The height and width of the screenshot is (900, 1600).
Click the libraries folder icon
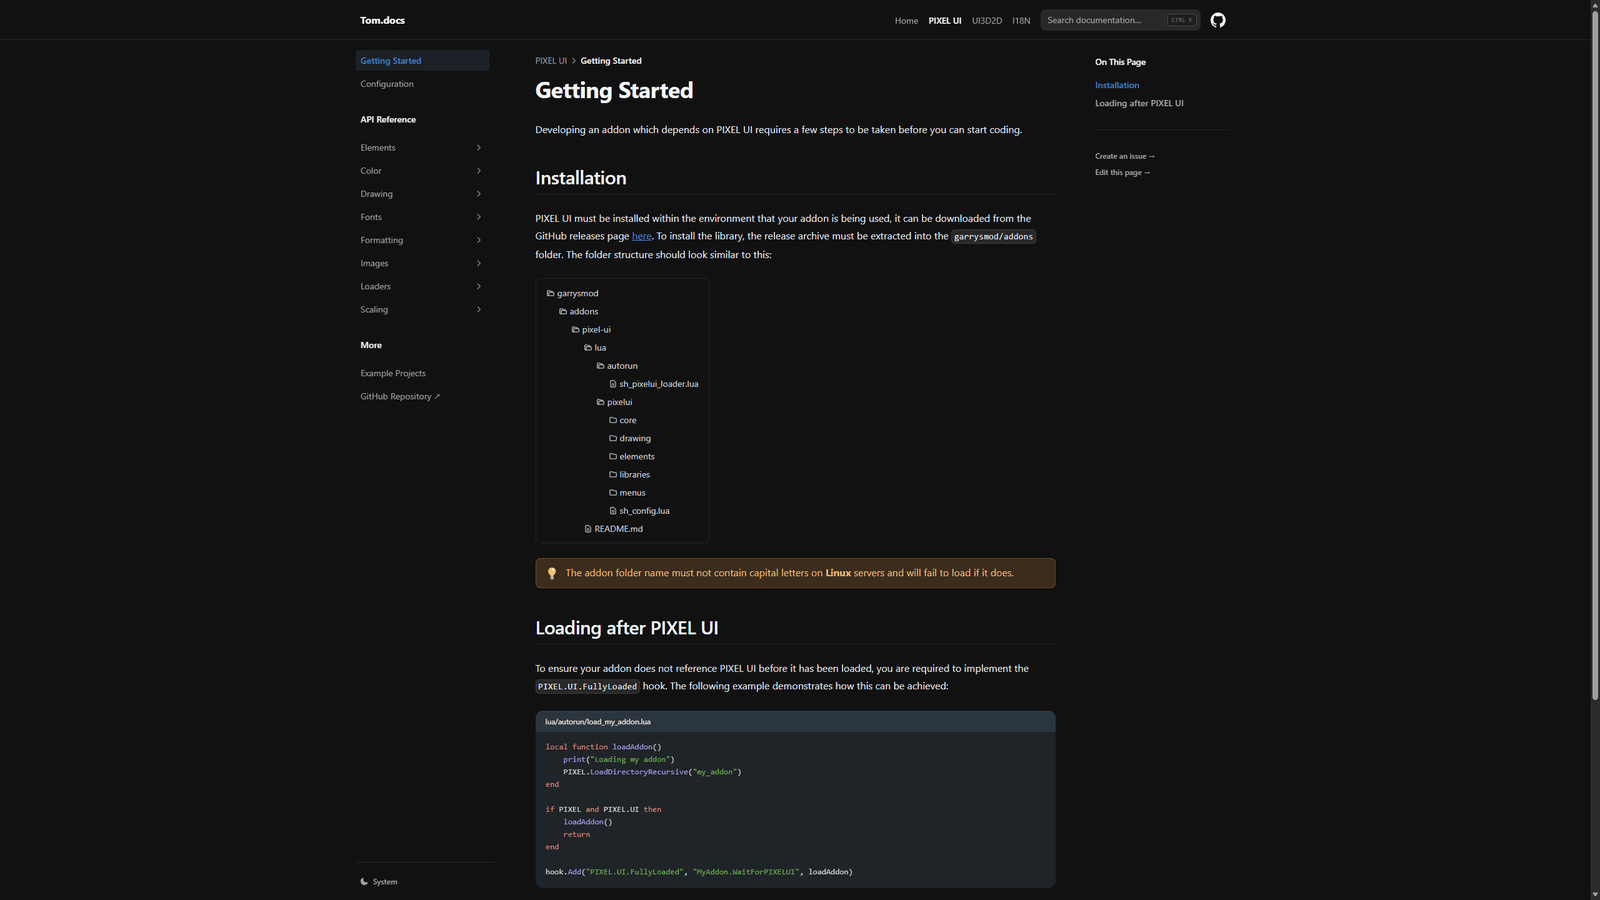(x=613, y=474)
